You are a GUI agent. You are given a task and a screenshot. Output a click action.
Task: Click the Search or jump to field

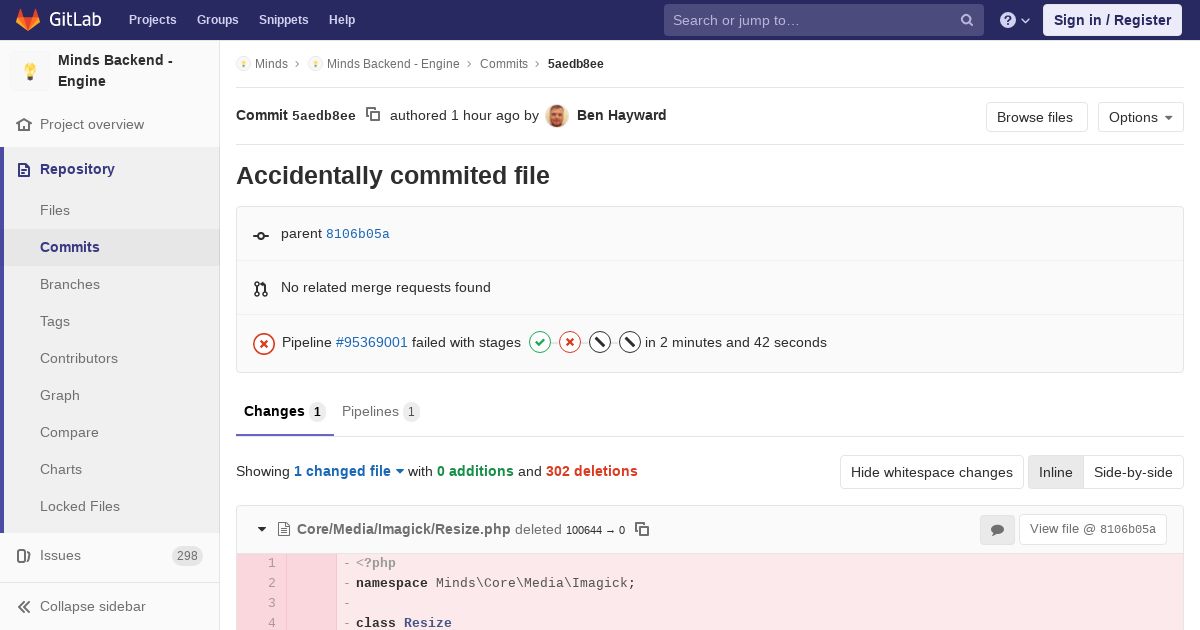pos(824,20)
